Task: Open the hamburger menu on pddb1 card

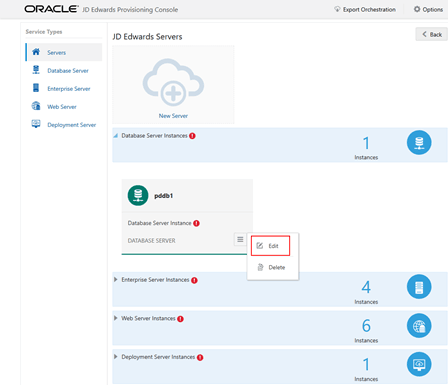Action: (240, 239)
